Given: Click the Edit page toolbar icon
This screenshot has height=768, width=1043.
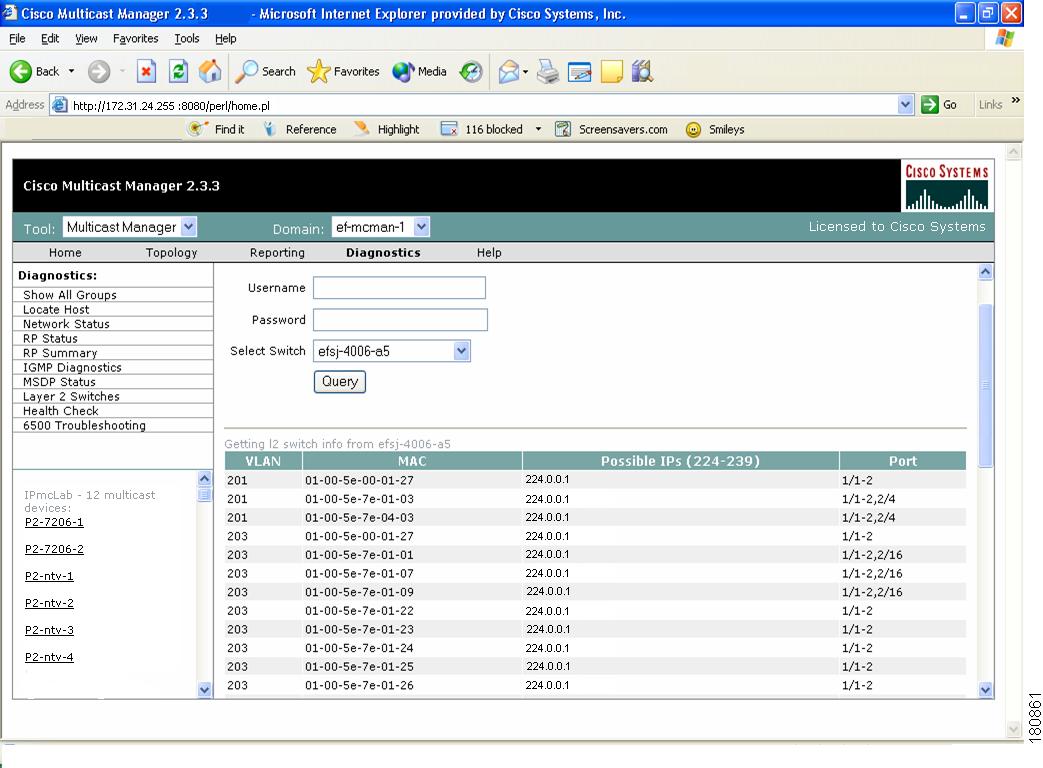Looking at the screenshot, I should pyautogui.click(x=580, y=71).
